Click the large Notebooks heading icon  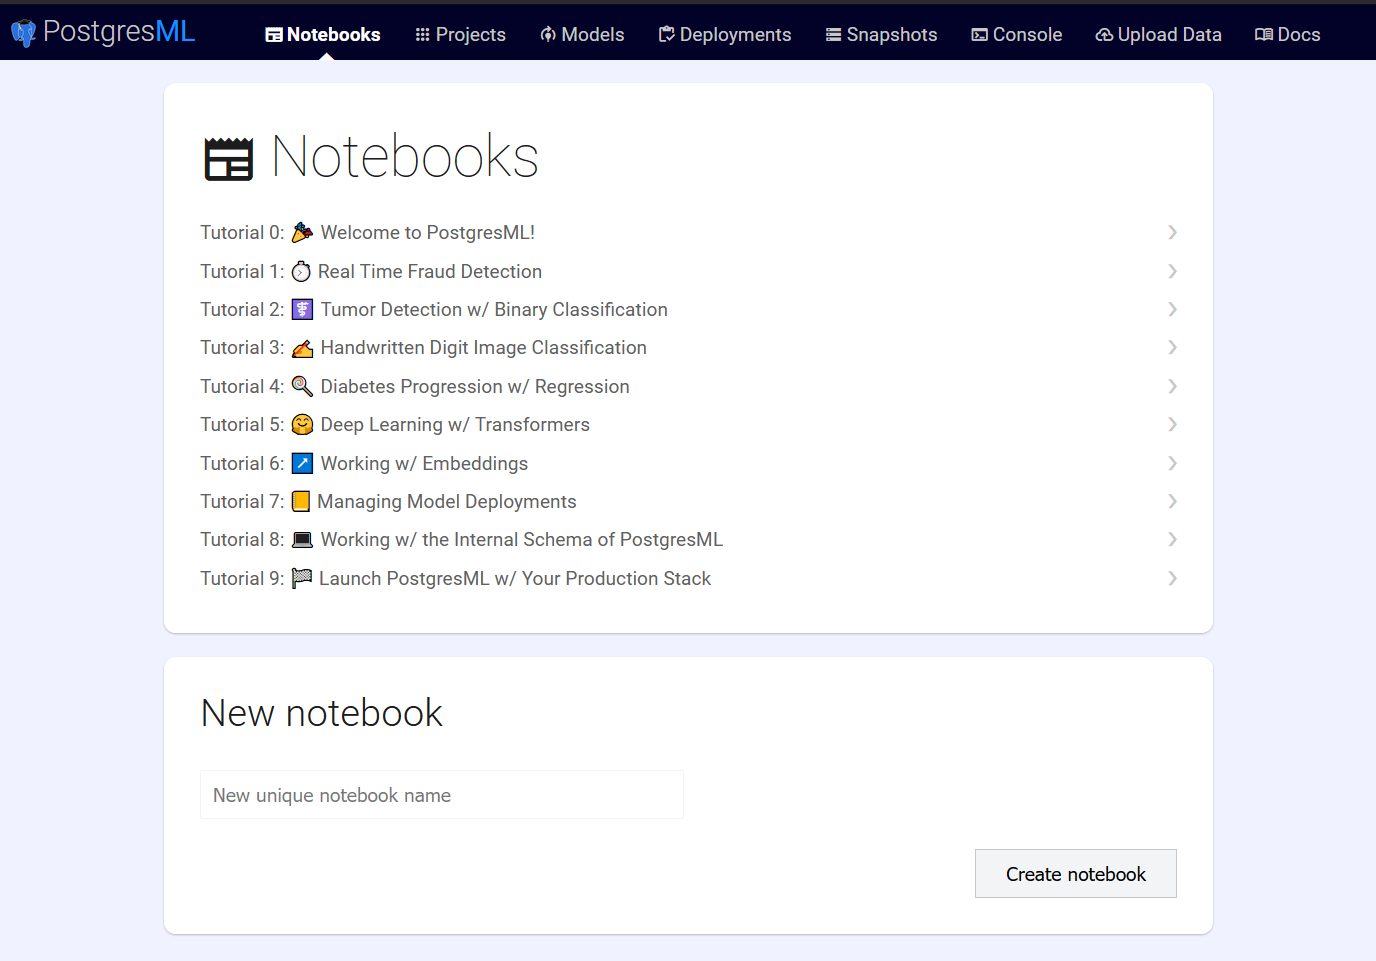click(229, 158)
